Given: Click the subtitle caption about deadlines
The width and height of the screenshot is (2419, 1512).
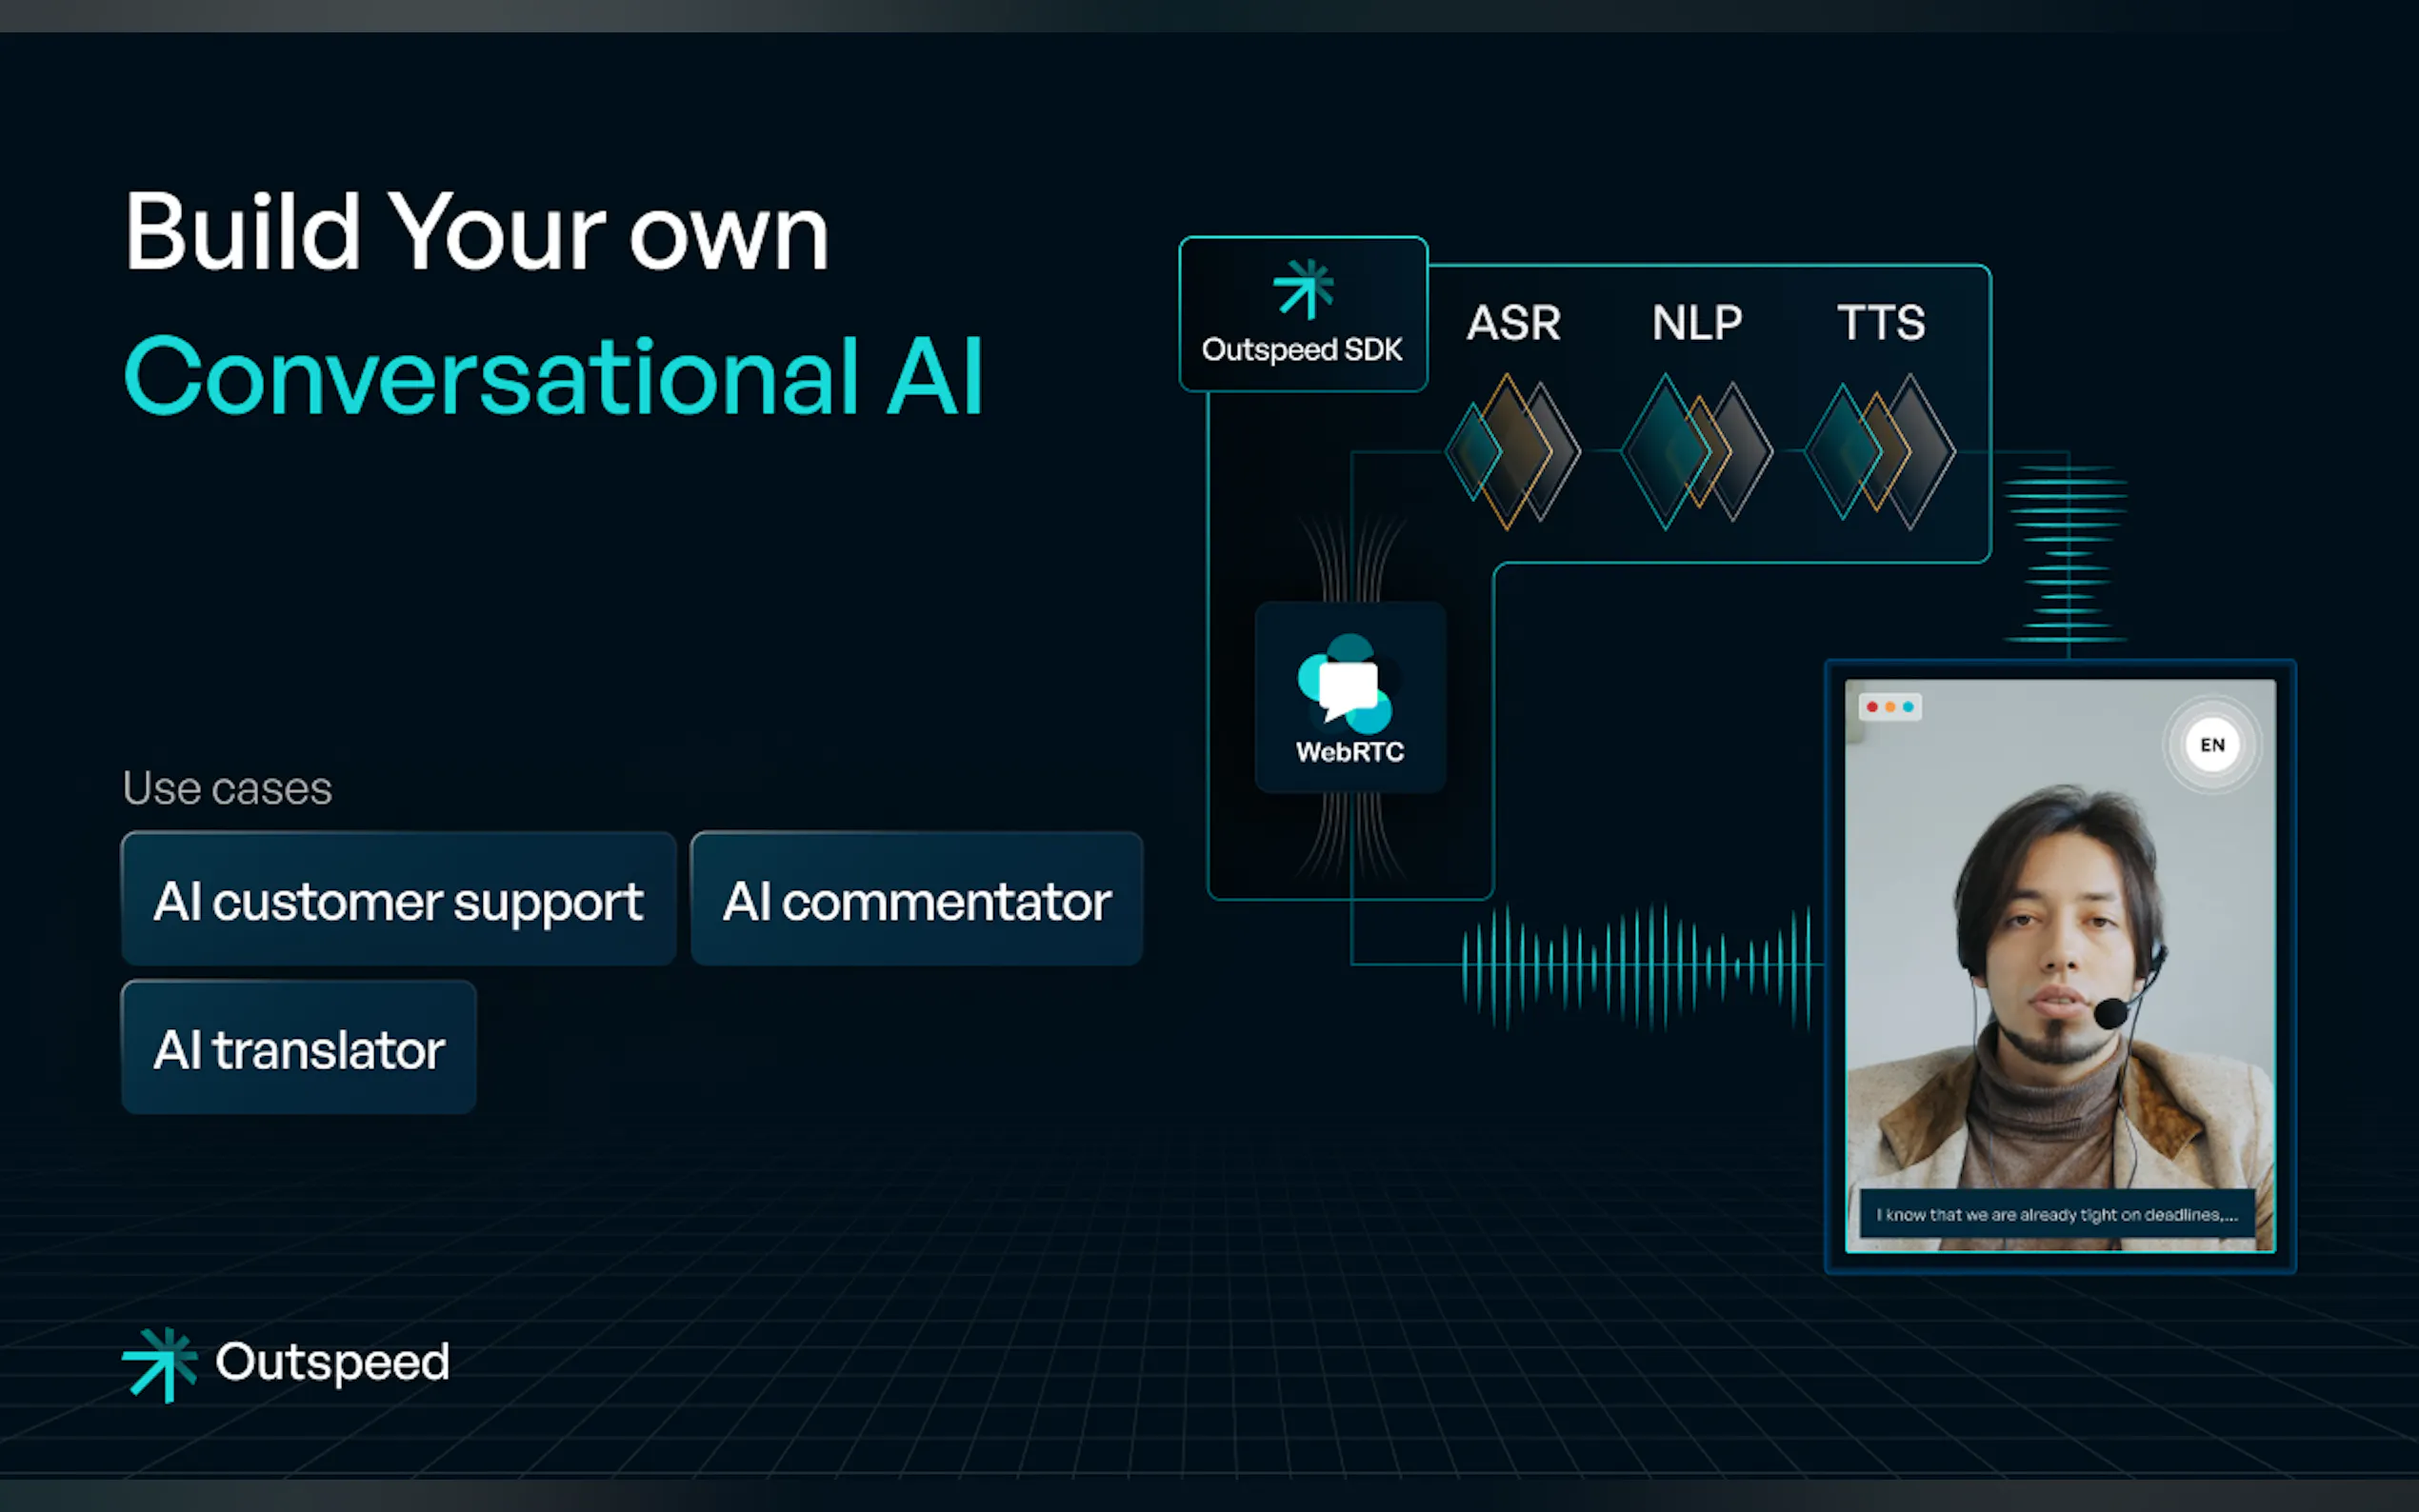Looking at the screenshot, I should (x=2056, y=1214).
